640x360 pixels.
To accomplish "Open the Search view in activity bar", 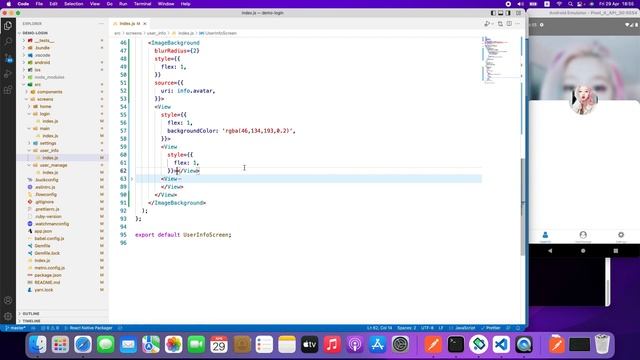I will (x=8, y=42).
